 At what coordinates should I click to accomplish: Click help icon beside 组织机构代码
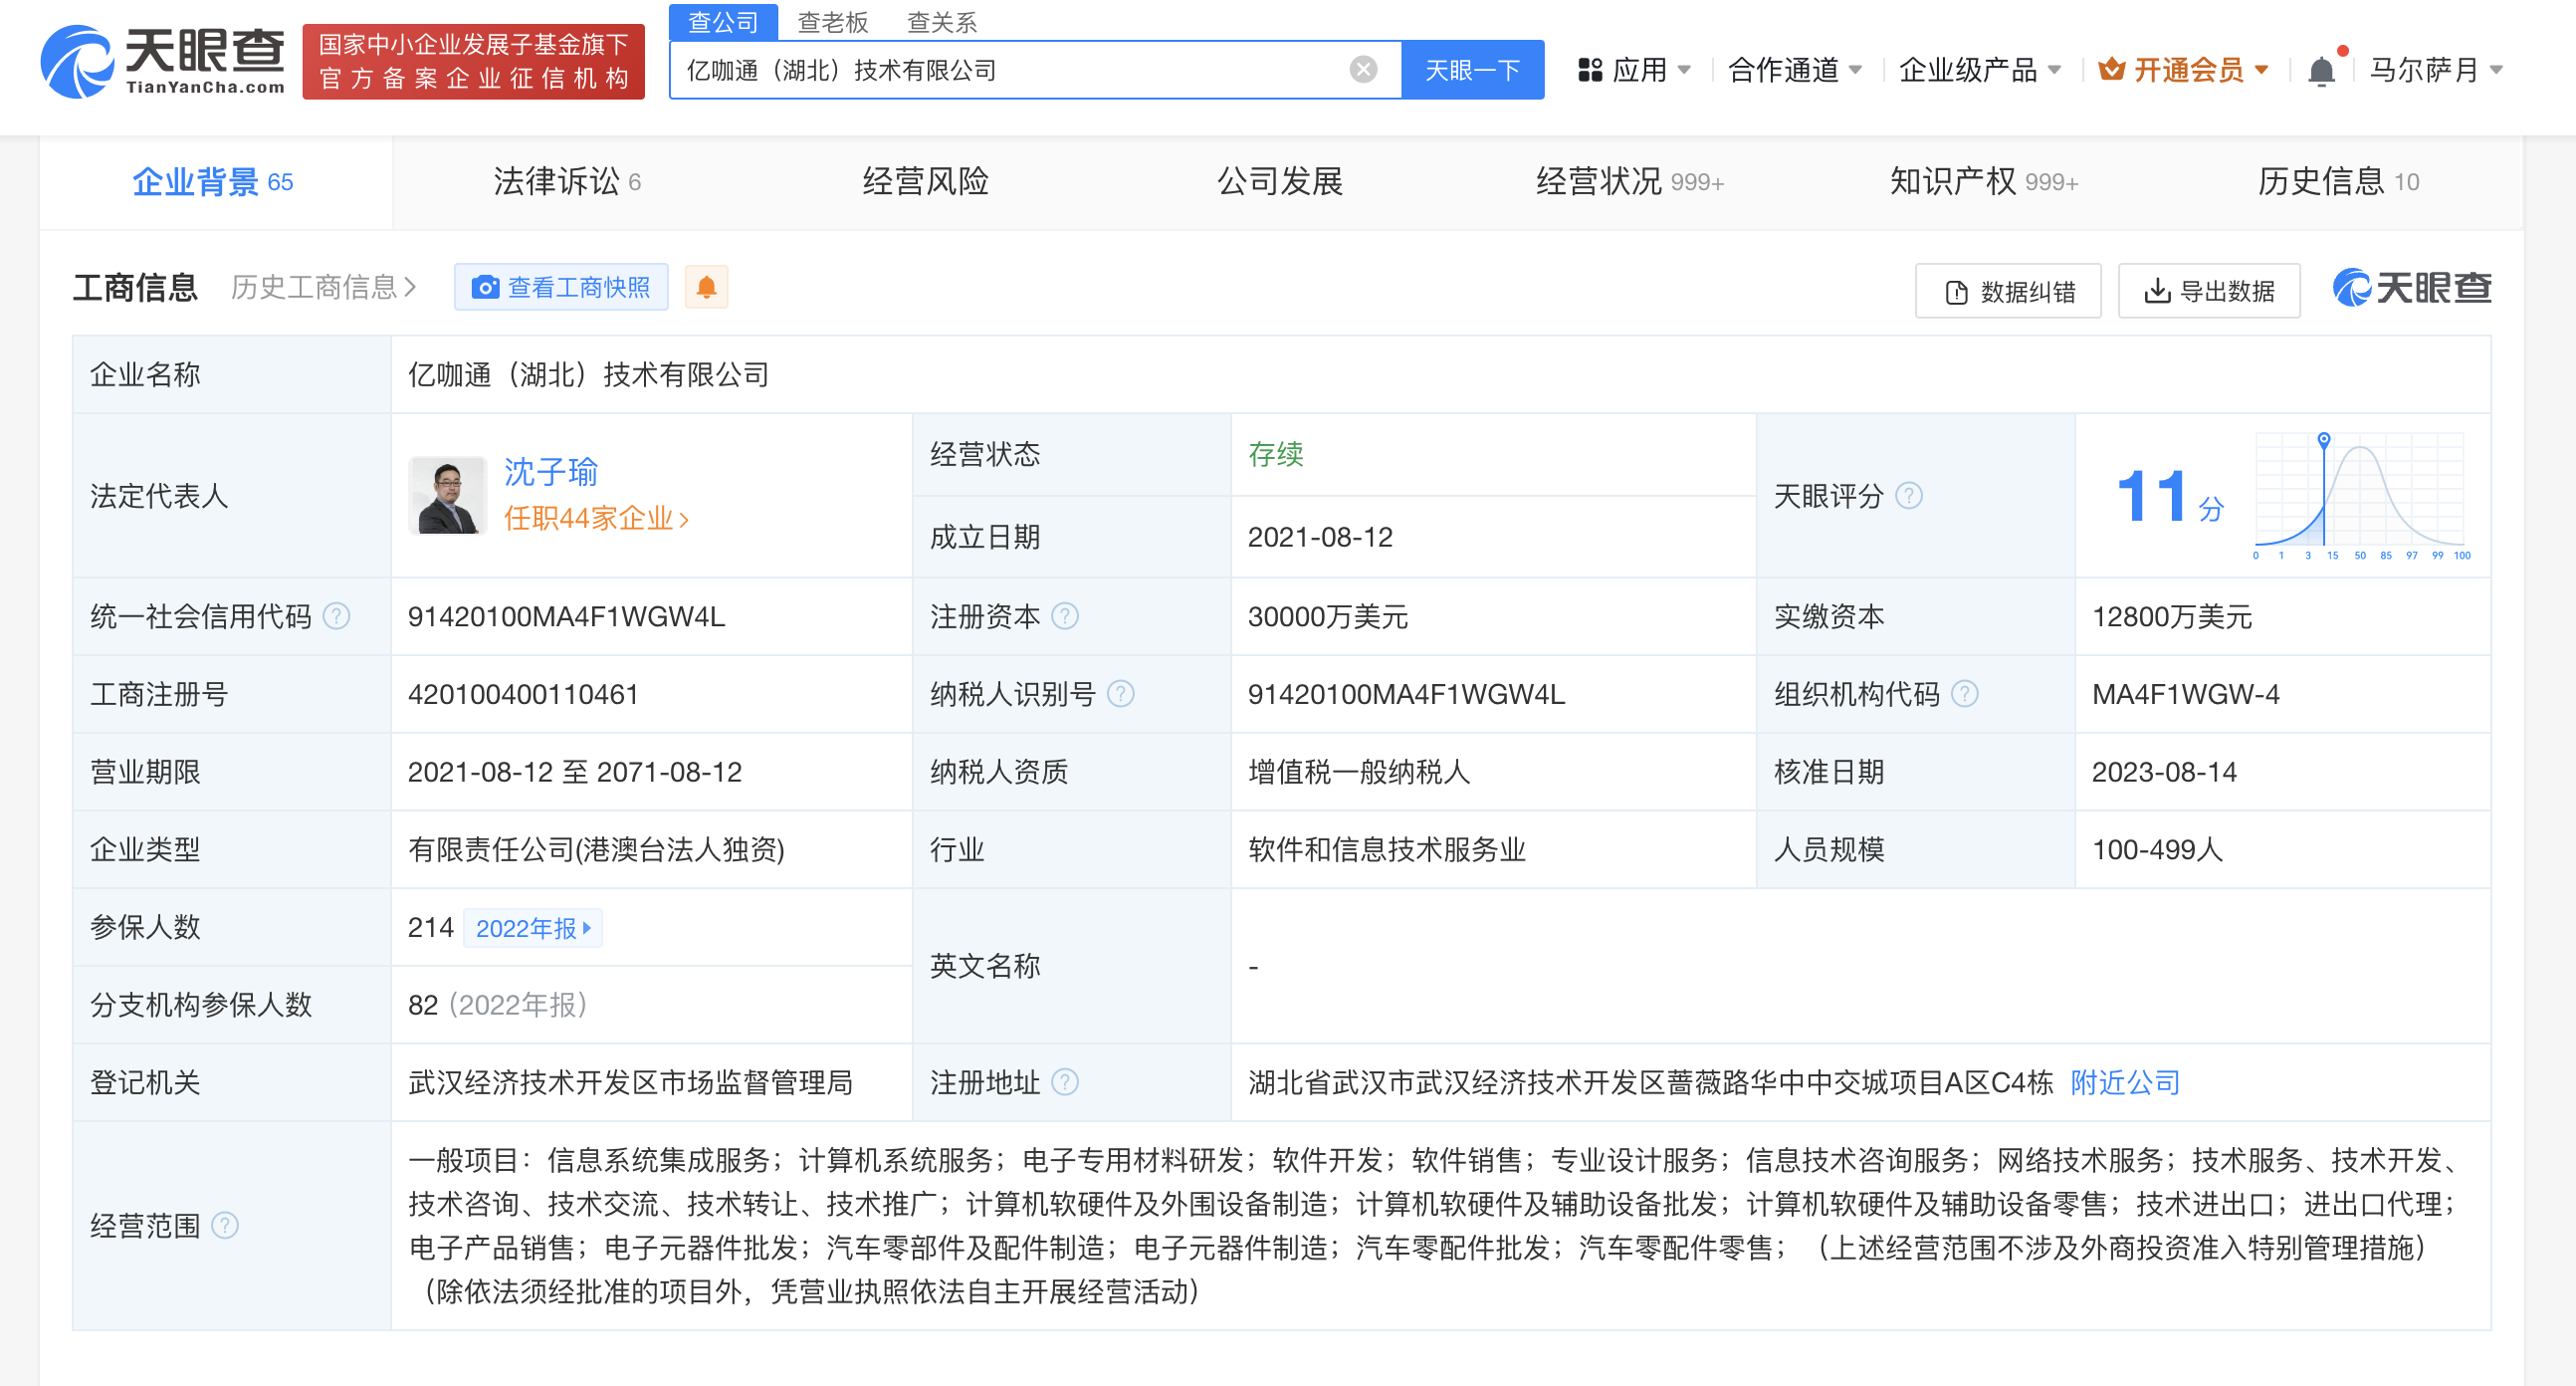coord(1964,694)
